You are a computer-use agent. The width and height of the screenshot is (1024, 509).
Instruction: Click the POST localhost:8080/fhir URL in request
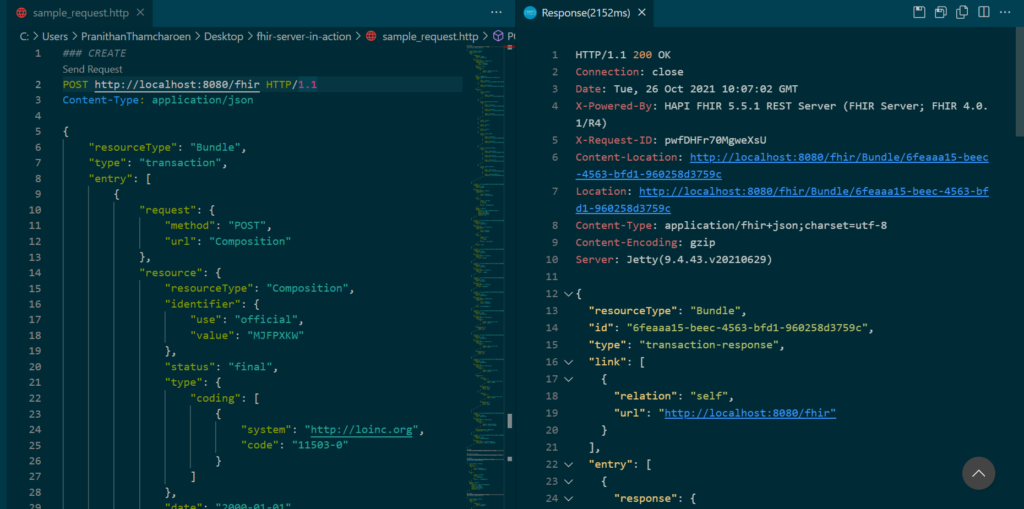[x=178, y=84]
